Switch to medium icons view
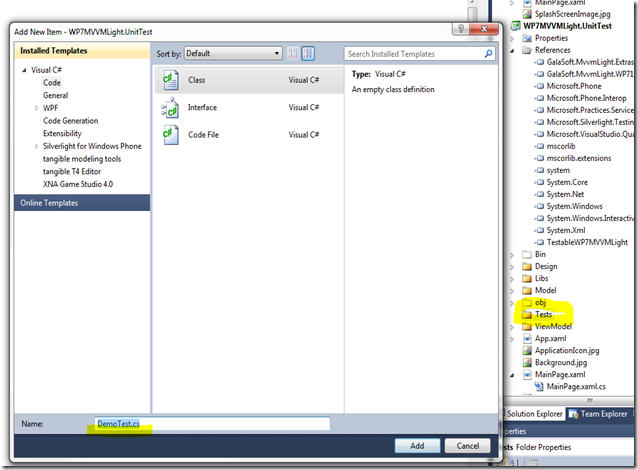Viewport: 638px width, 470px height. pyautogui.click(x=308, y=53)
